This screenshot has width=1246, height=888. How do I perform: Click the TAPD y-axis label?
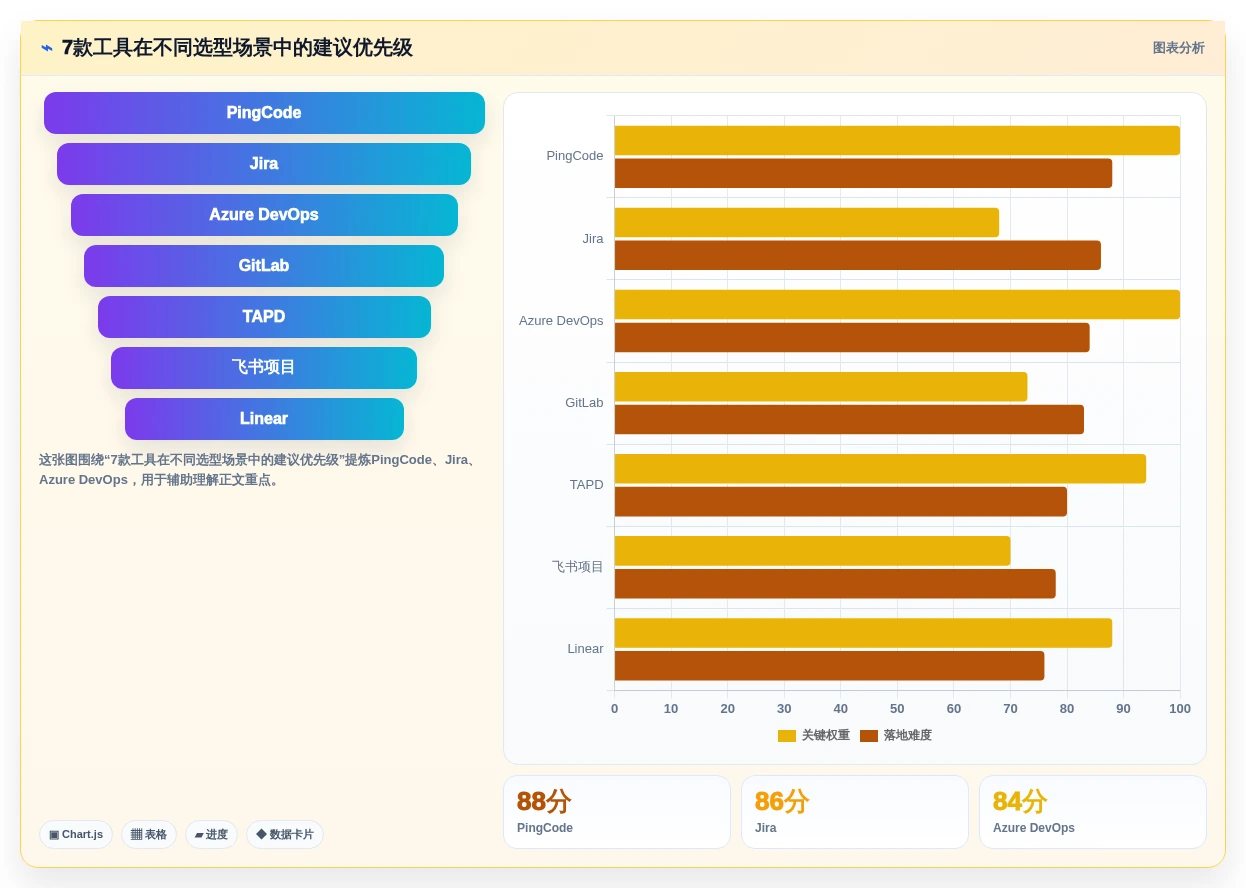(x=587, y=485)
